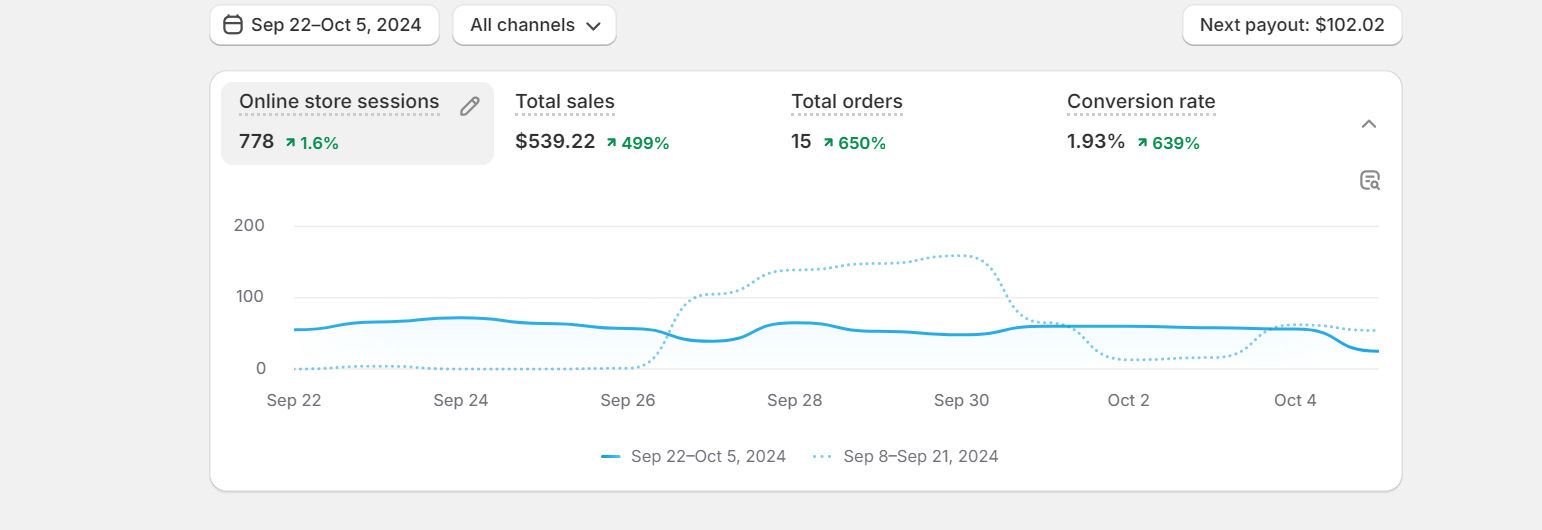The width and height of the screenshot is (1542, 530).
Task: Click the Sep 30 label on chart axis
Action: tap(962, 401)
